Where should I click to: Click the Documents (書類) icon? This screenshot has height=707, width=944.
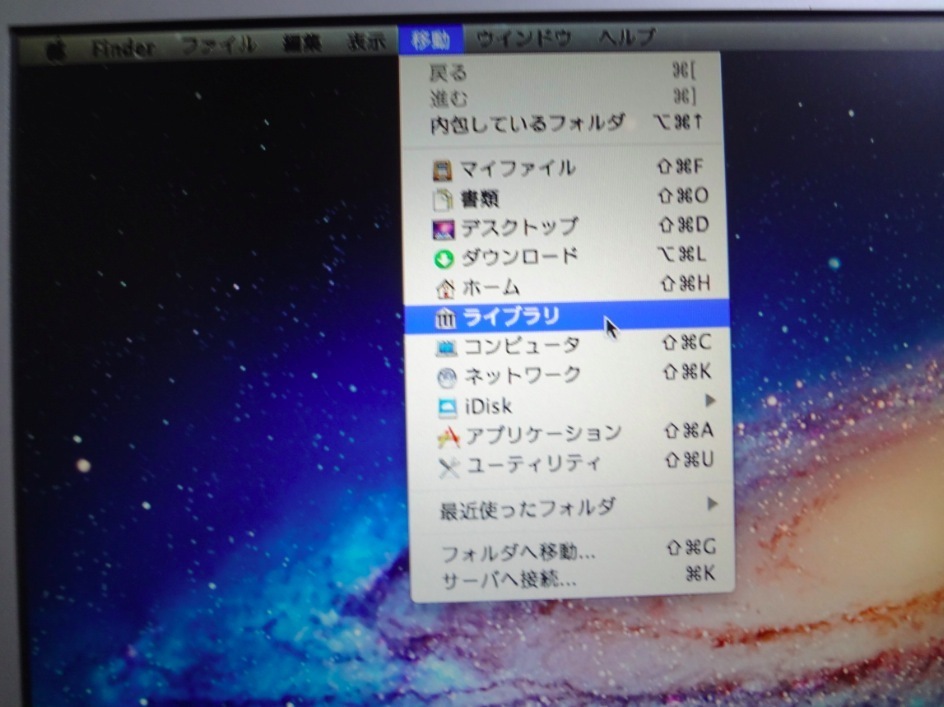pos(443,199)
